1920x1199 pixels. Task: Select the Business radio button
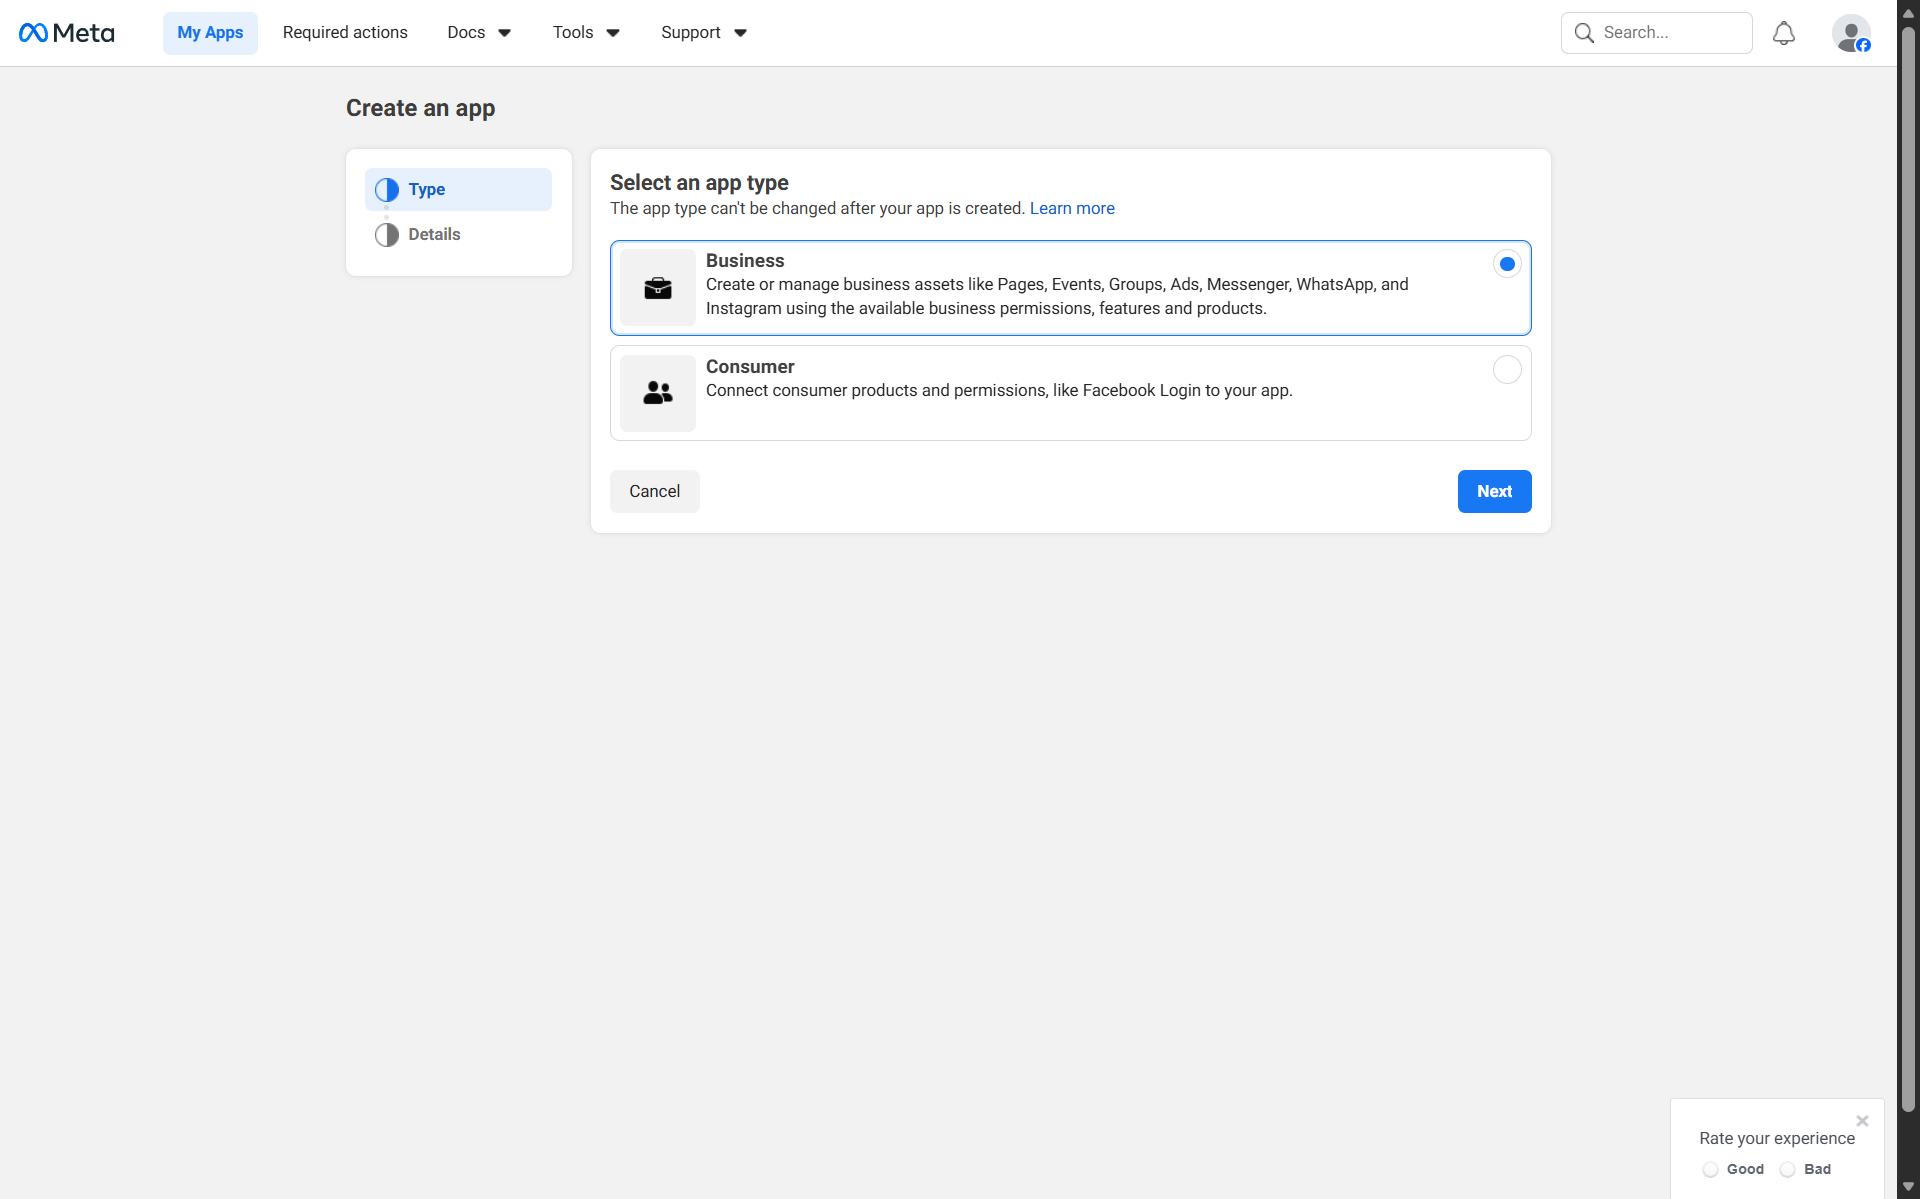pos(1507,264)
